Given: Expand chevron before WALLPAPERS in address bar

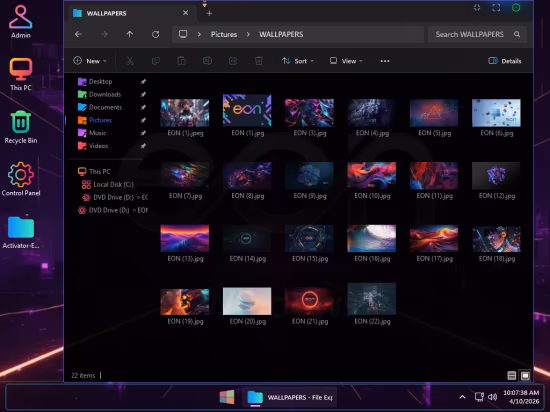Looking at the screenshot, I should point(248,34).
